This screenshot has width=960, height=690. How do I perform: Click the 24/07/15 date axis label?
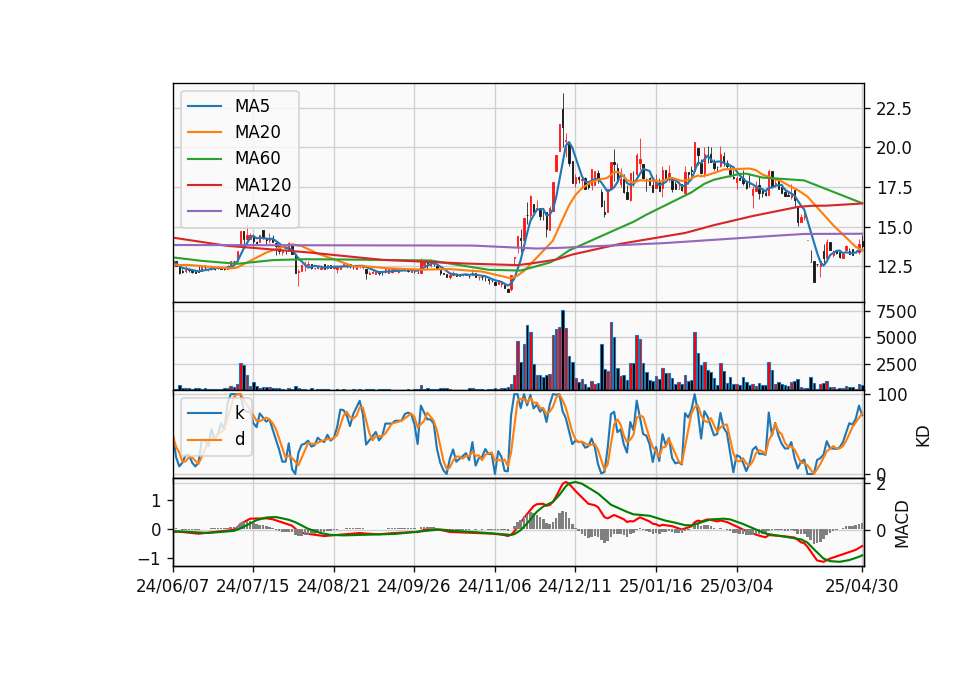(x=253, y=586)
